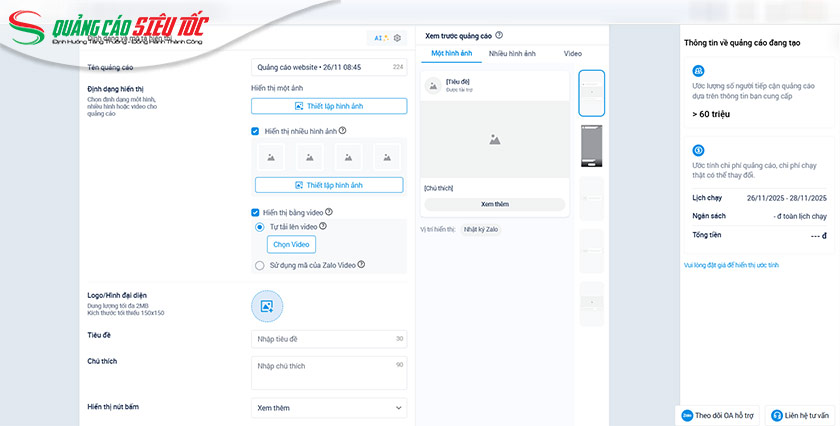Viewport: 840px width, 426px height.
Task: Click the Liên hệ tư vấn button
Action: tap(800, 414)
